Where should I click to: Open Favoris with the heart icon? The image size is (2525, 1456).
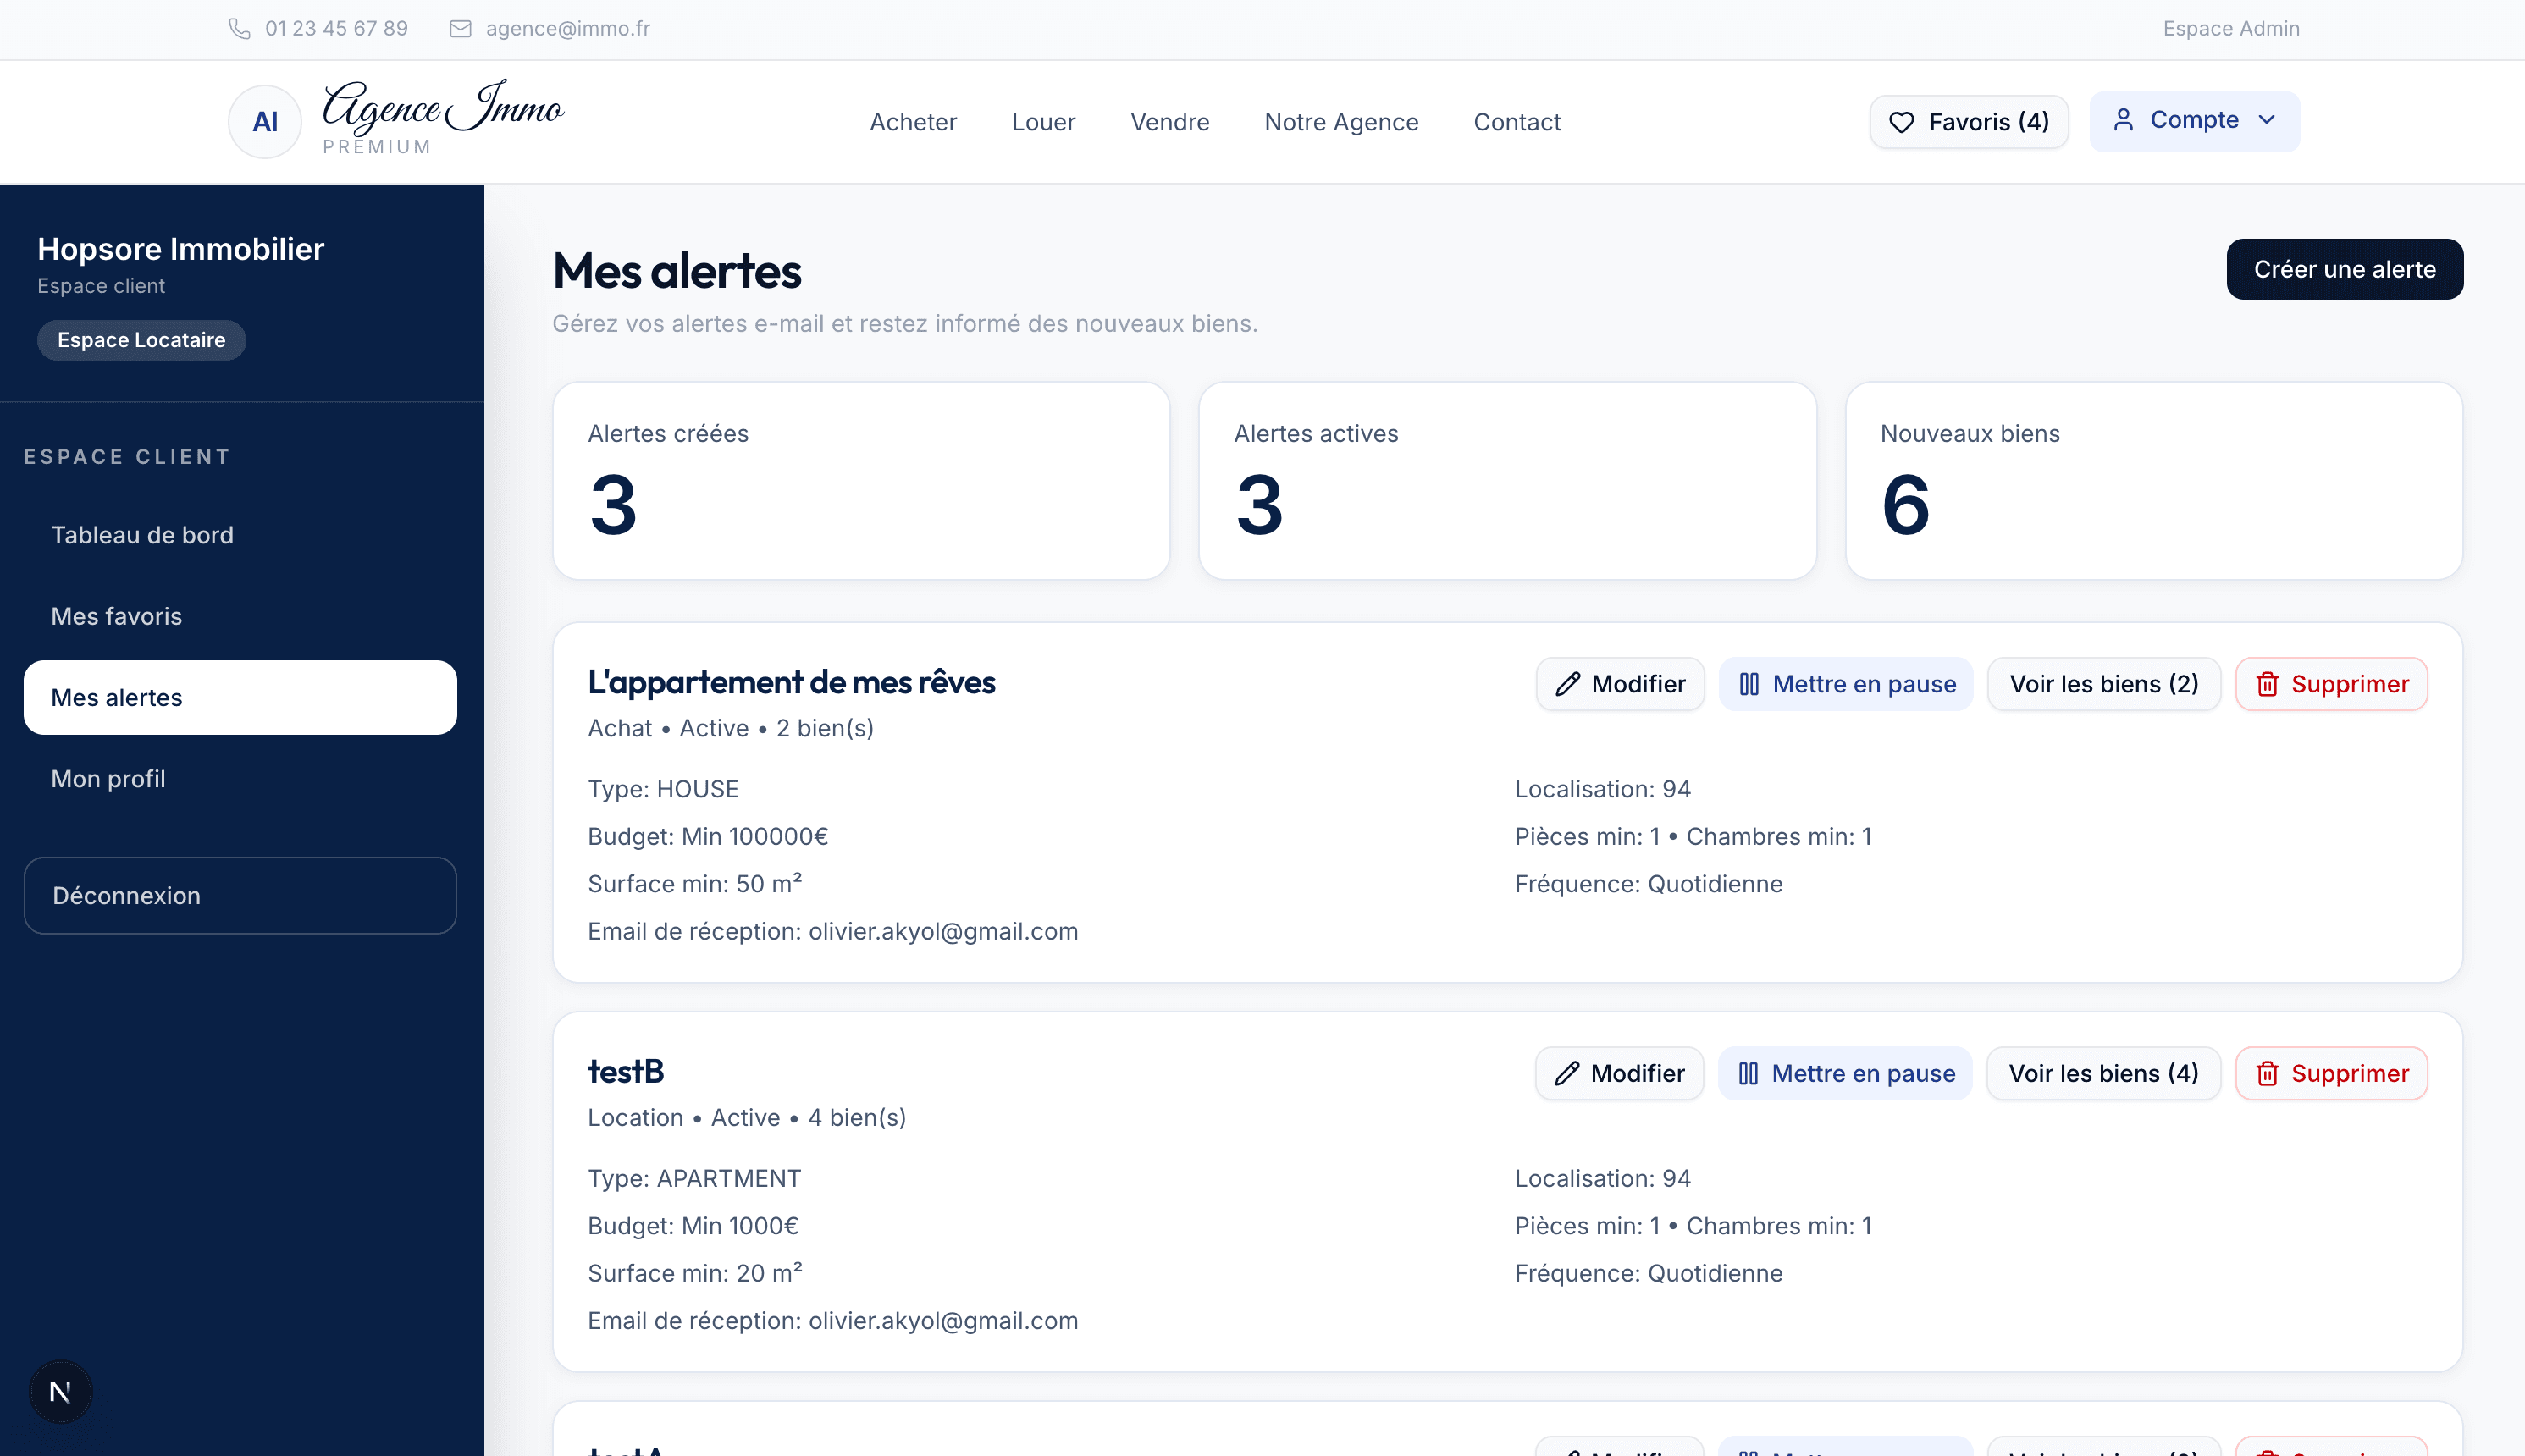(1903, 121)
